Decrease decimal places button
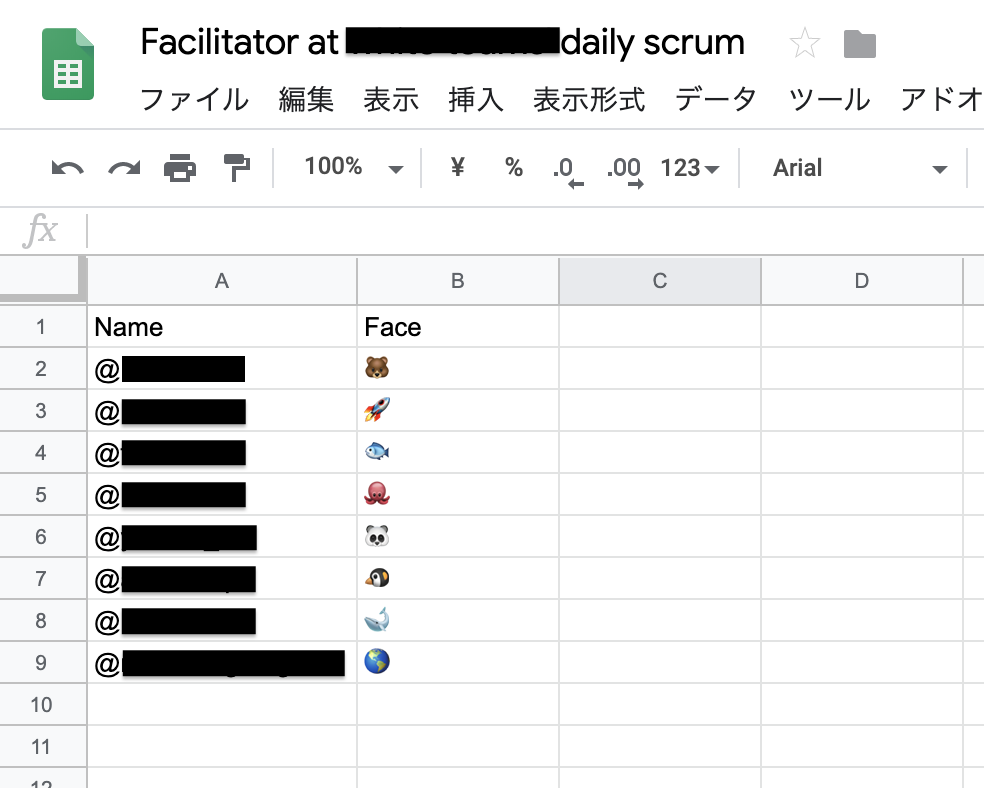The height and width of the screenshot is (788, 984). pos(566,170)
